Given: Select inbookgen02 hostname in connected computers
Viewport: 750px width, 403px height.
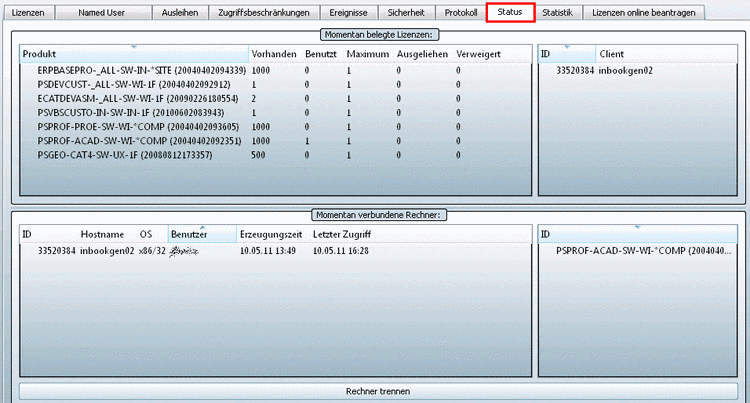Looking at the screenshot, I should 107,251.
